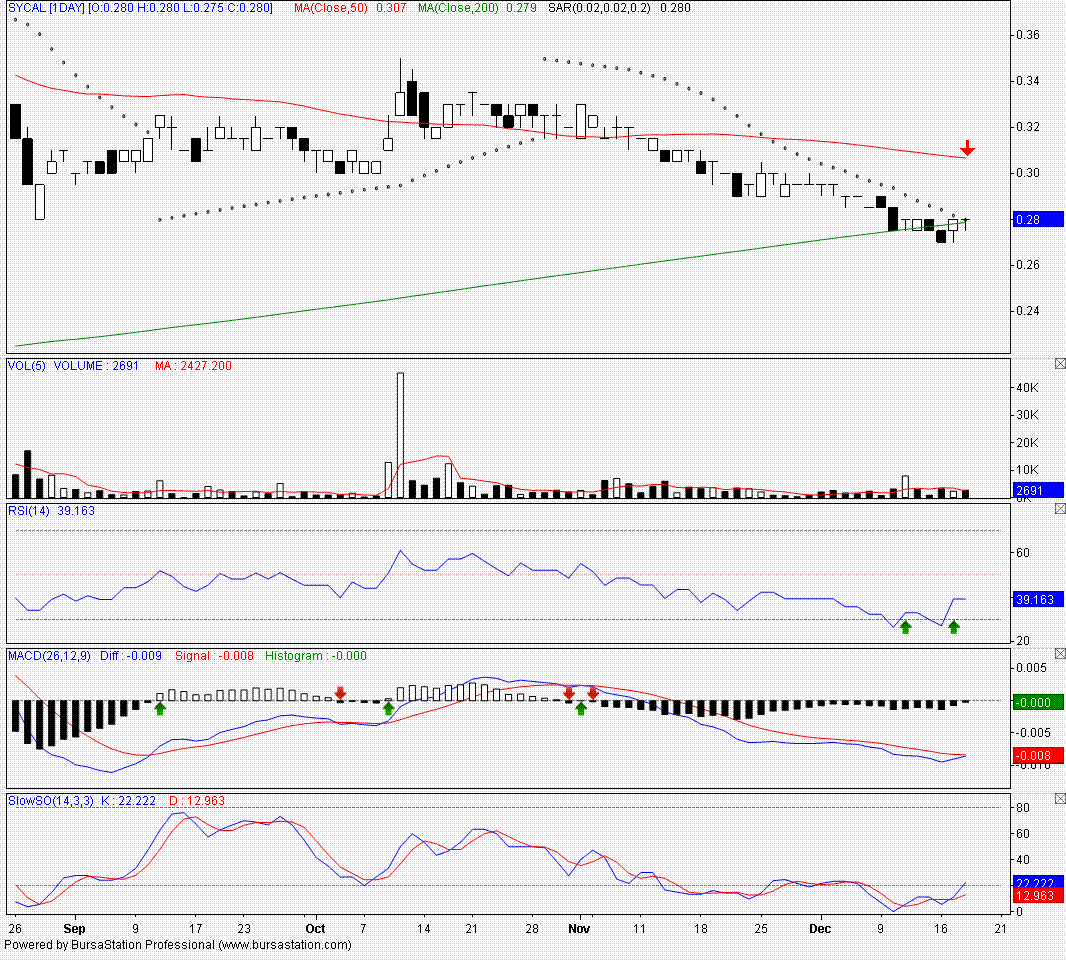
Task: Click the 0.24 price axis label
Action: pos(1028,311)
